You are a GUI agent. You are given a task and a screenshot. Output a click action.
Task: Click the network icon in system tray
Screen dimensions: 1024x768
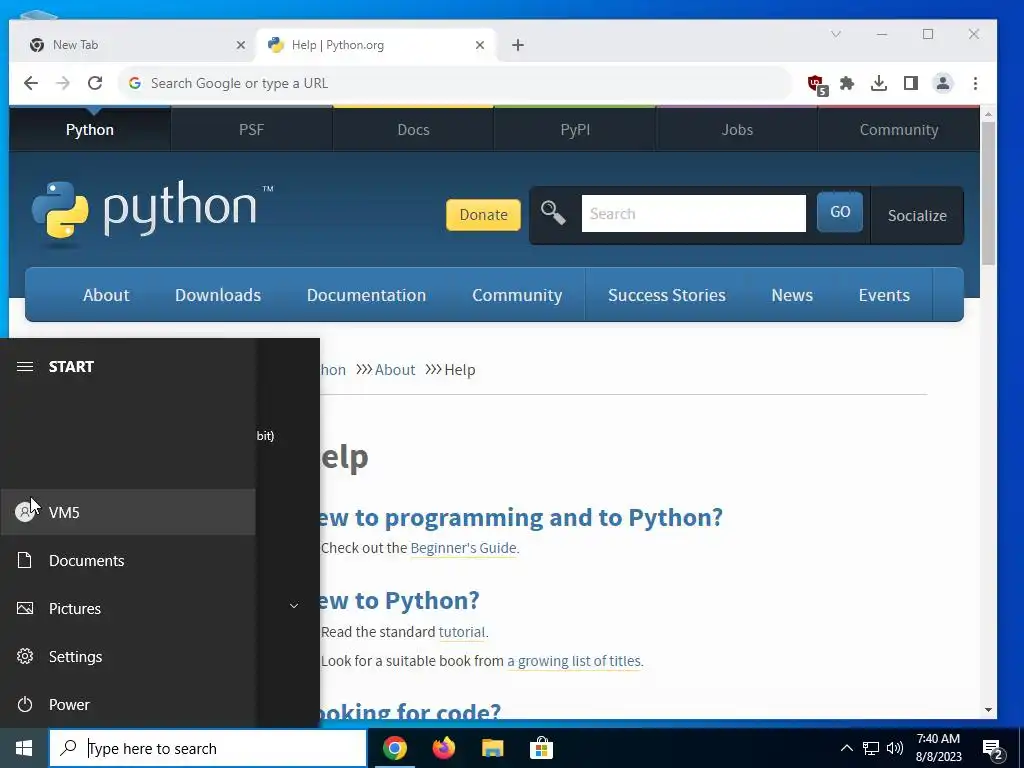pyautogui.click(x=871, y=748)
